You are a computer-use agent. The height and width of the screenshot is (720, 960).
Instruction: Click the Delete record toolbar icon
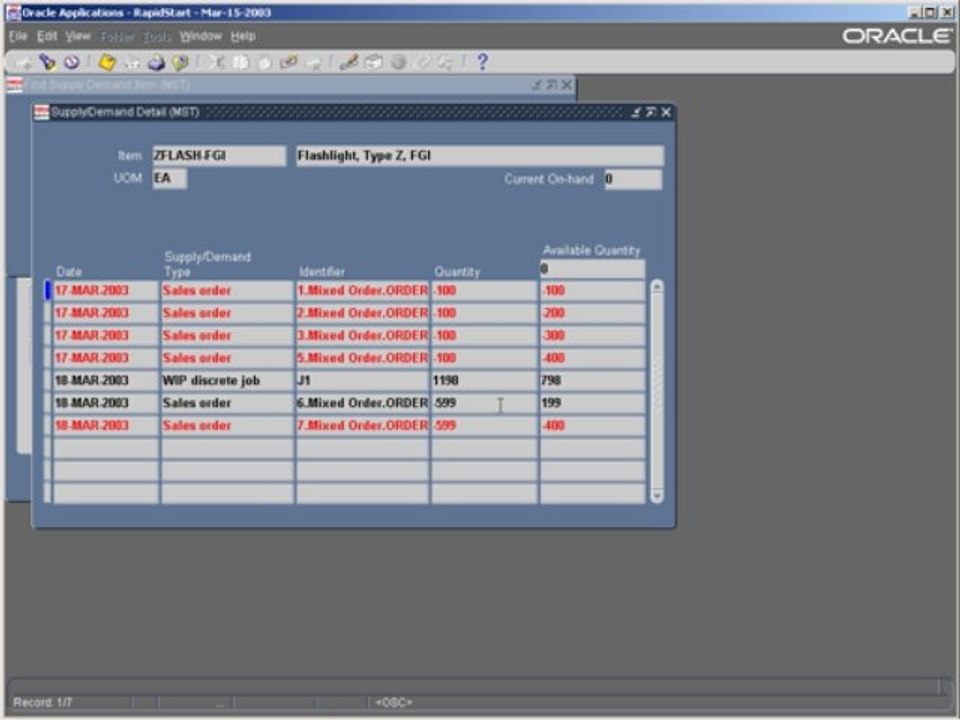(x=313, y=62)
